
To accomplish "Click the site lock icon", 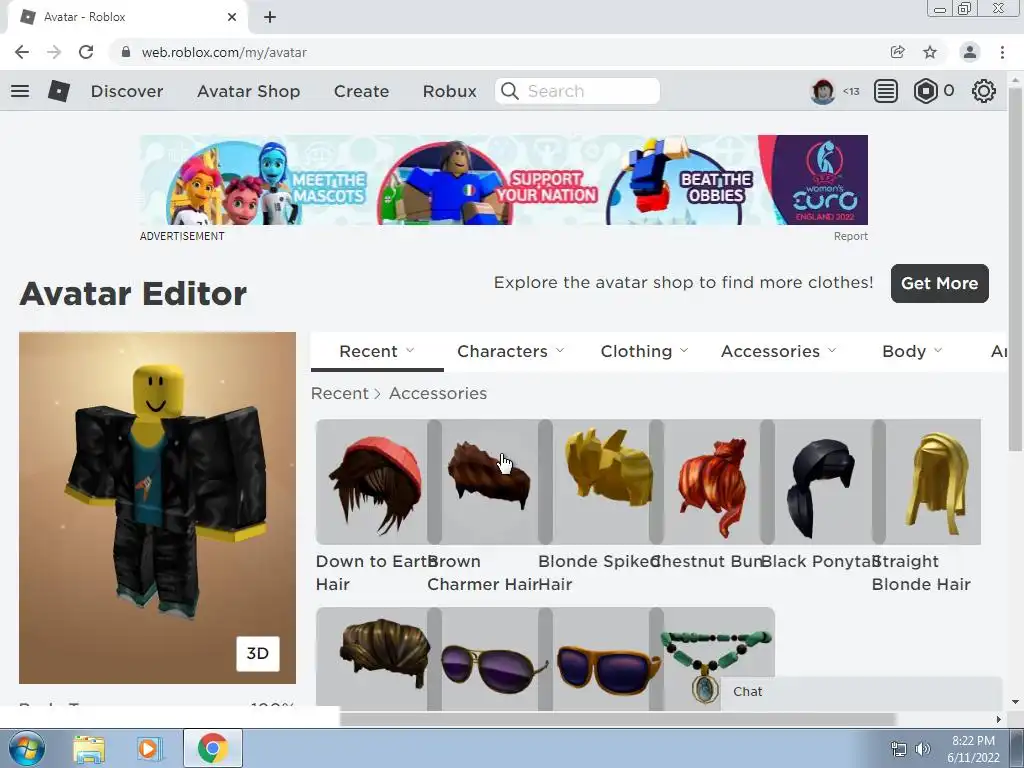I will pos(126,52).
